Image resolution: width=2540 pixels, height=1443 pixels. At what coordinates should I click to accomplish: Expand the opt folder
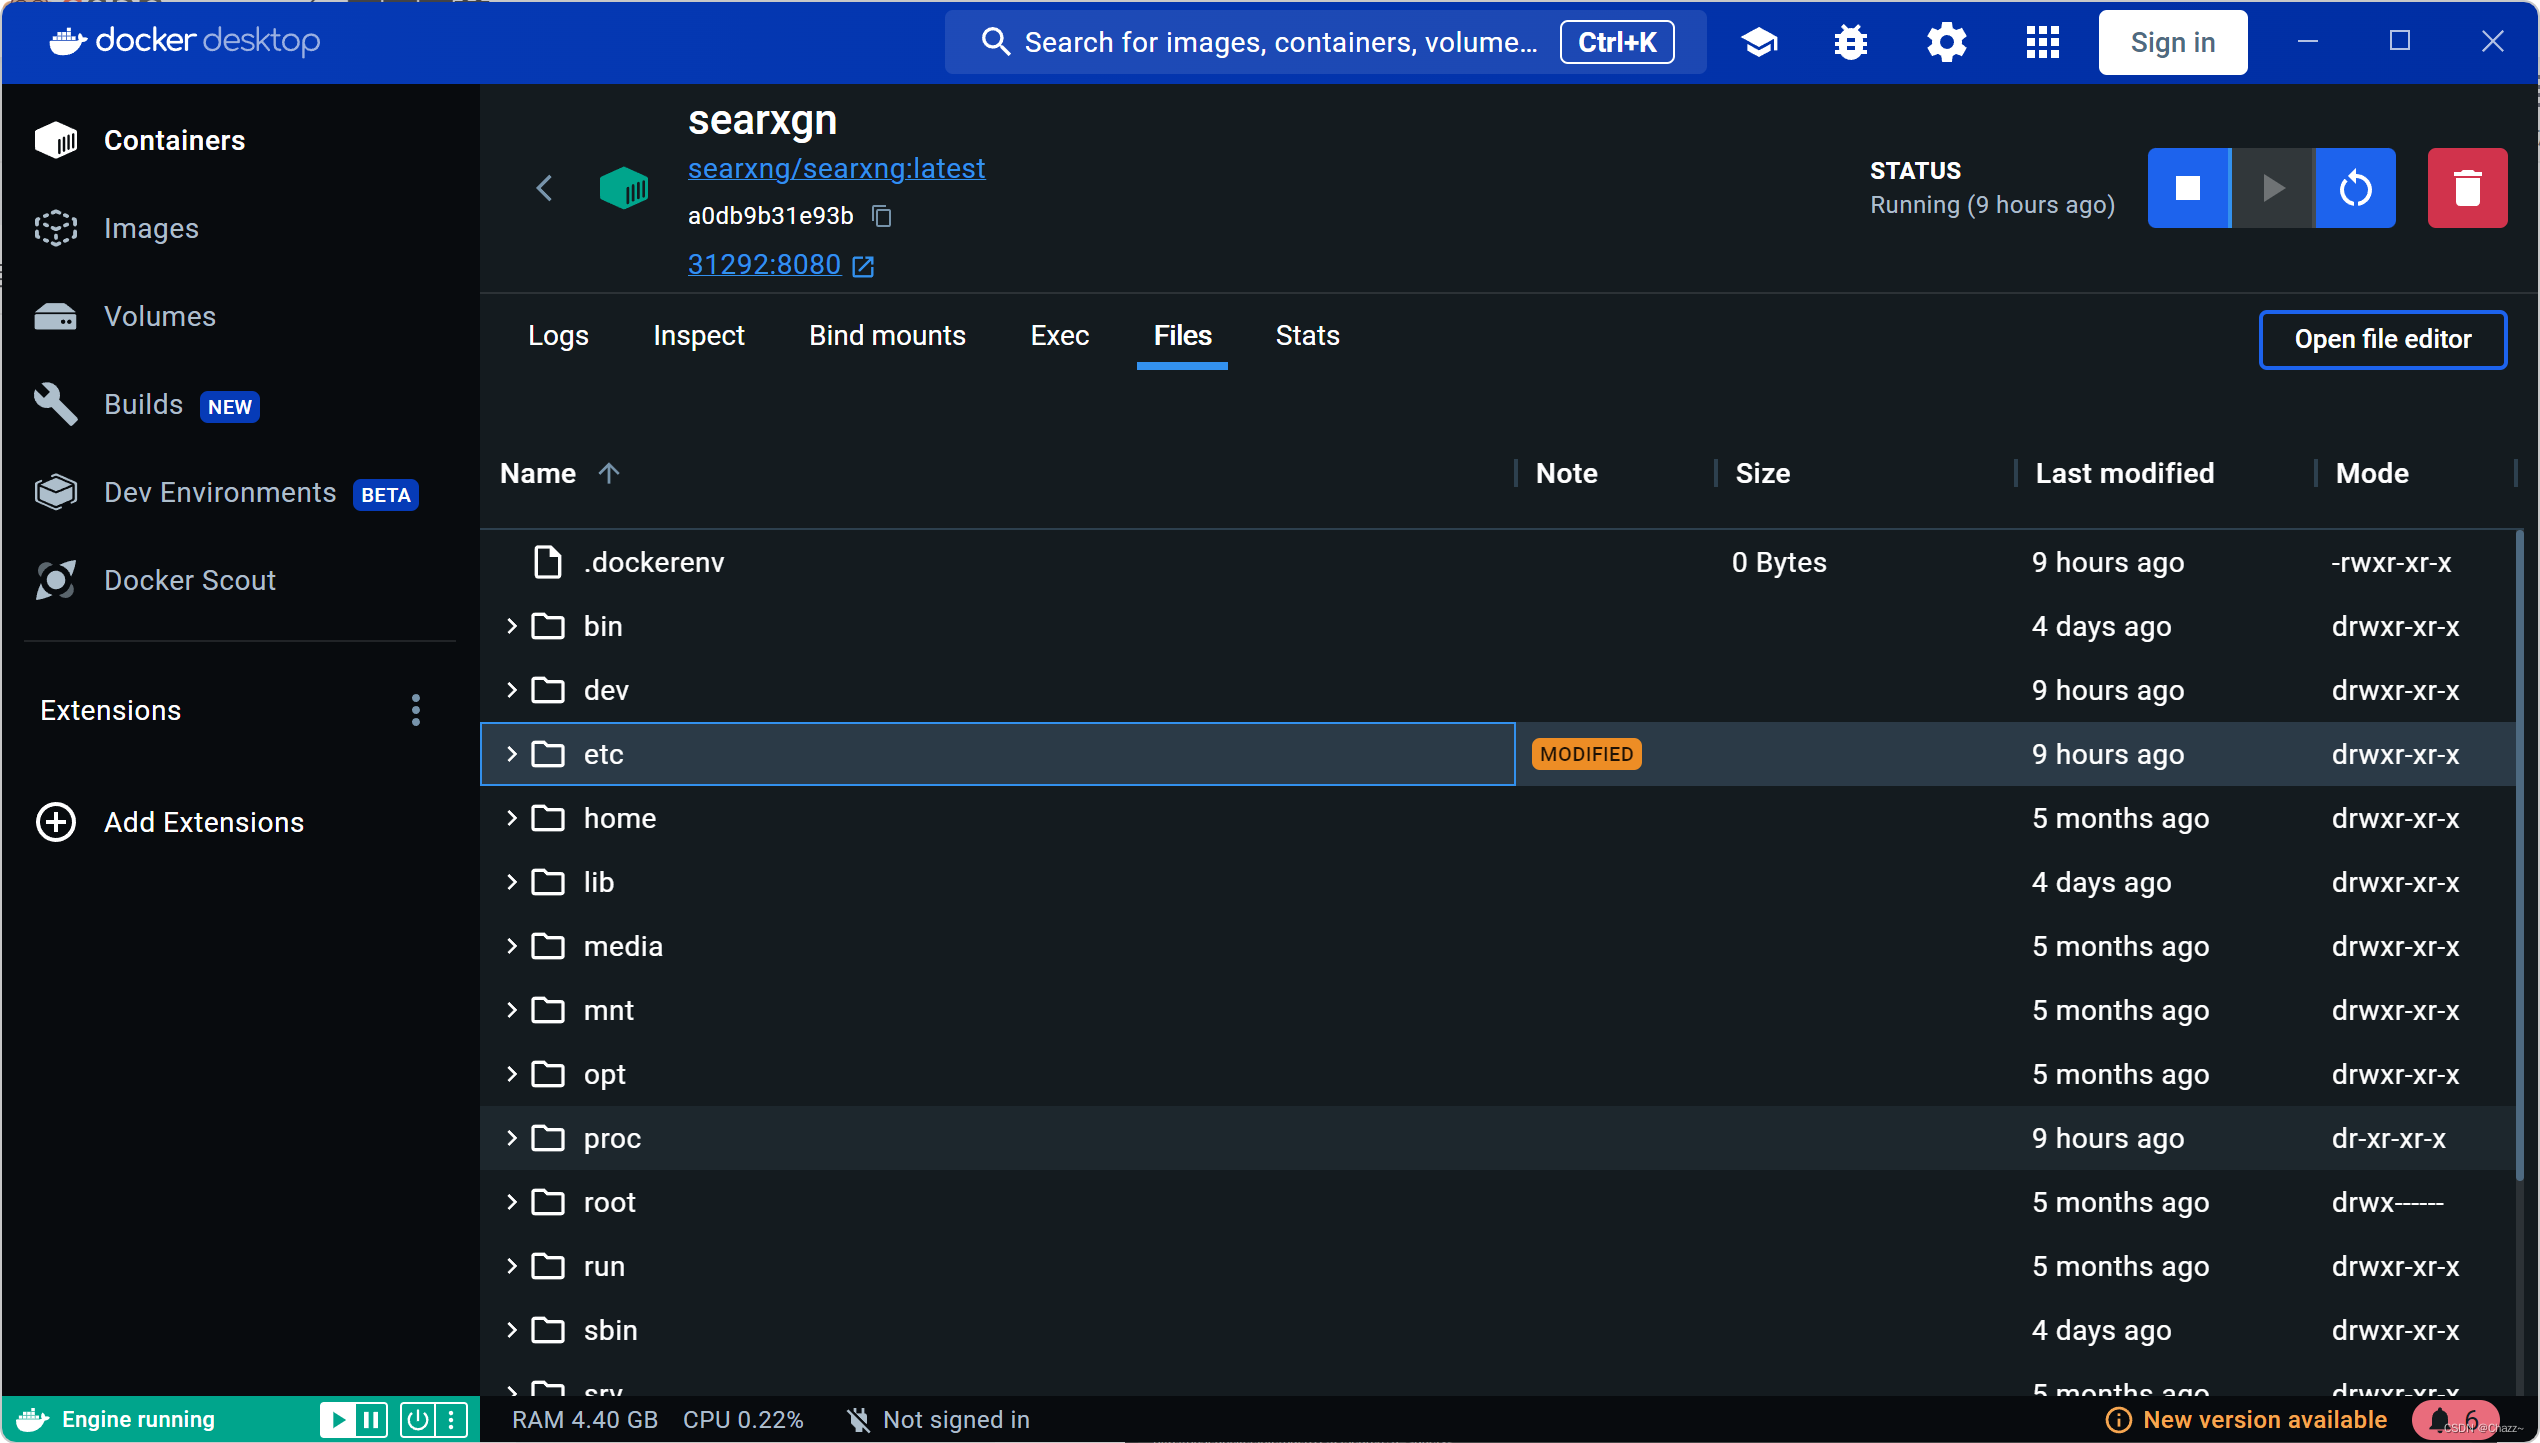click(512, 1074)
